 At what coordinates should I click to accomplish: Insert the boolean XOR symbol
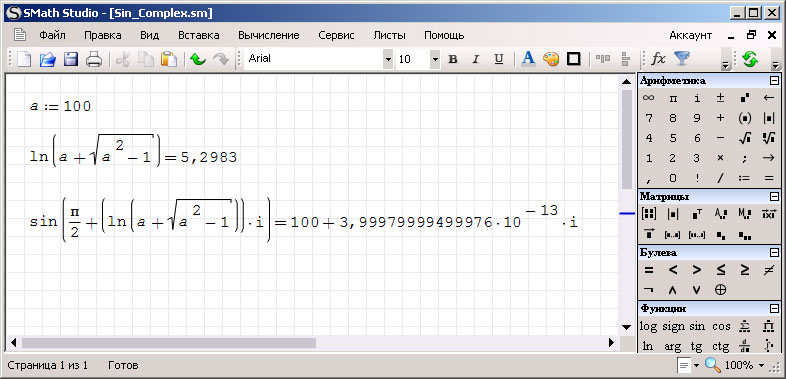pos(720,289)
